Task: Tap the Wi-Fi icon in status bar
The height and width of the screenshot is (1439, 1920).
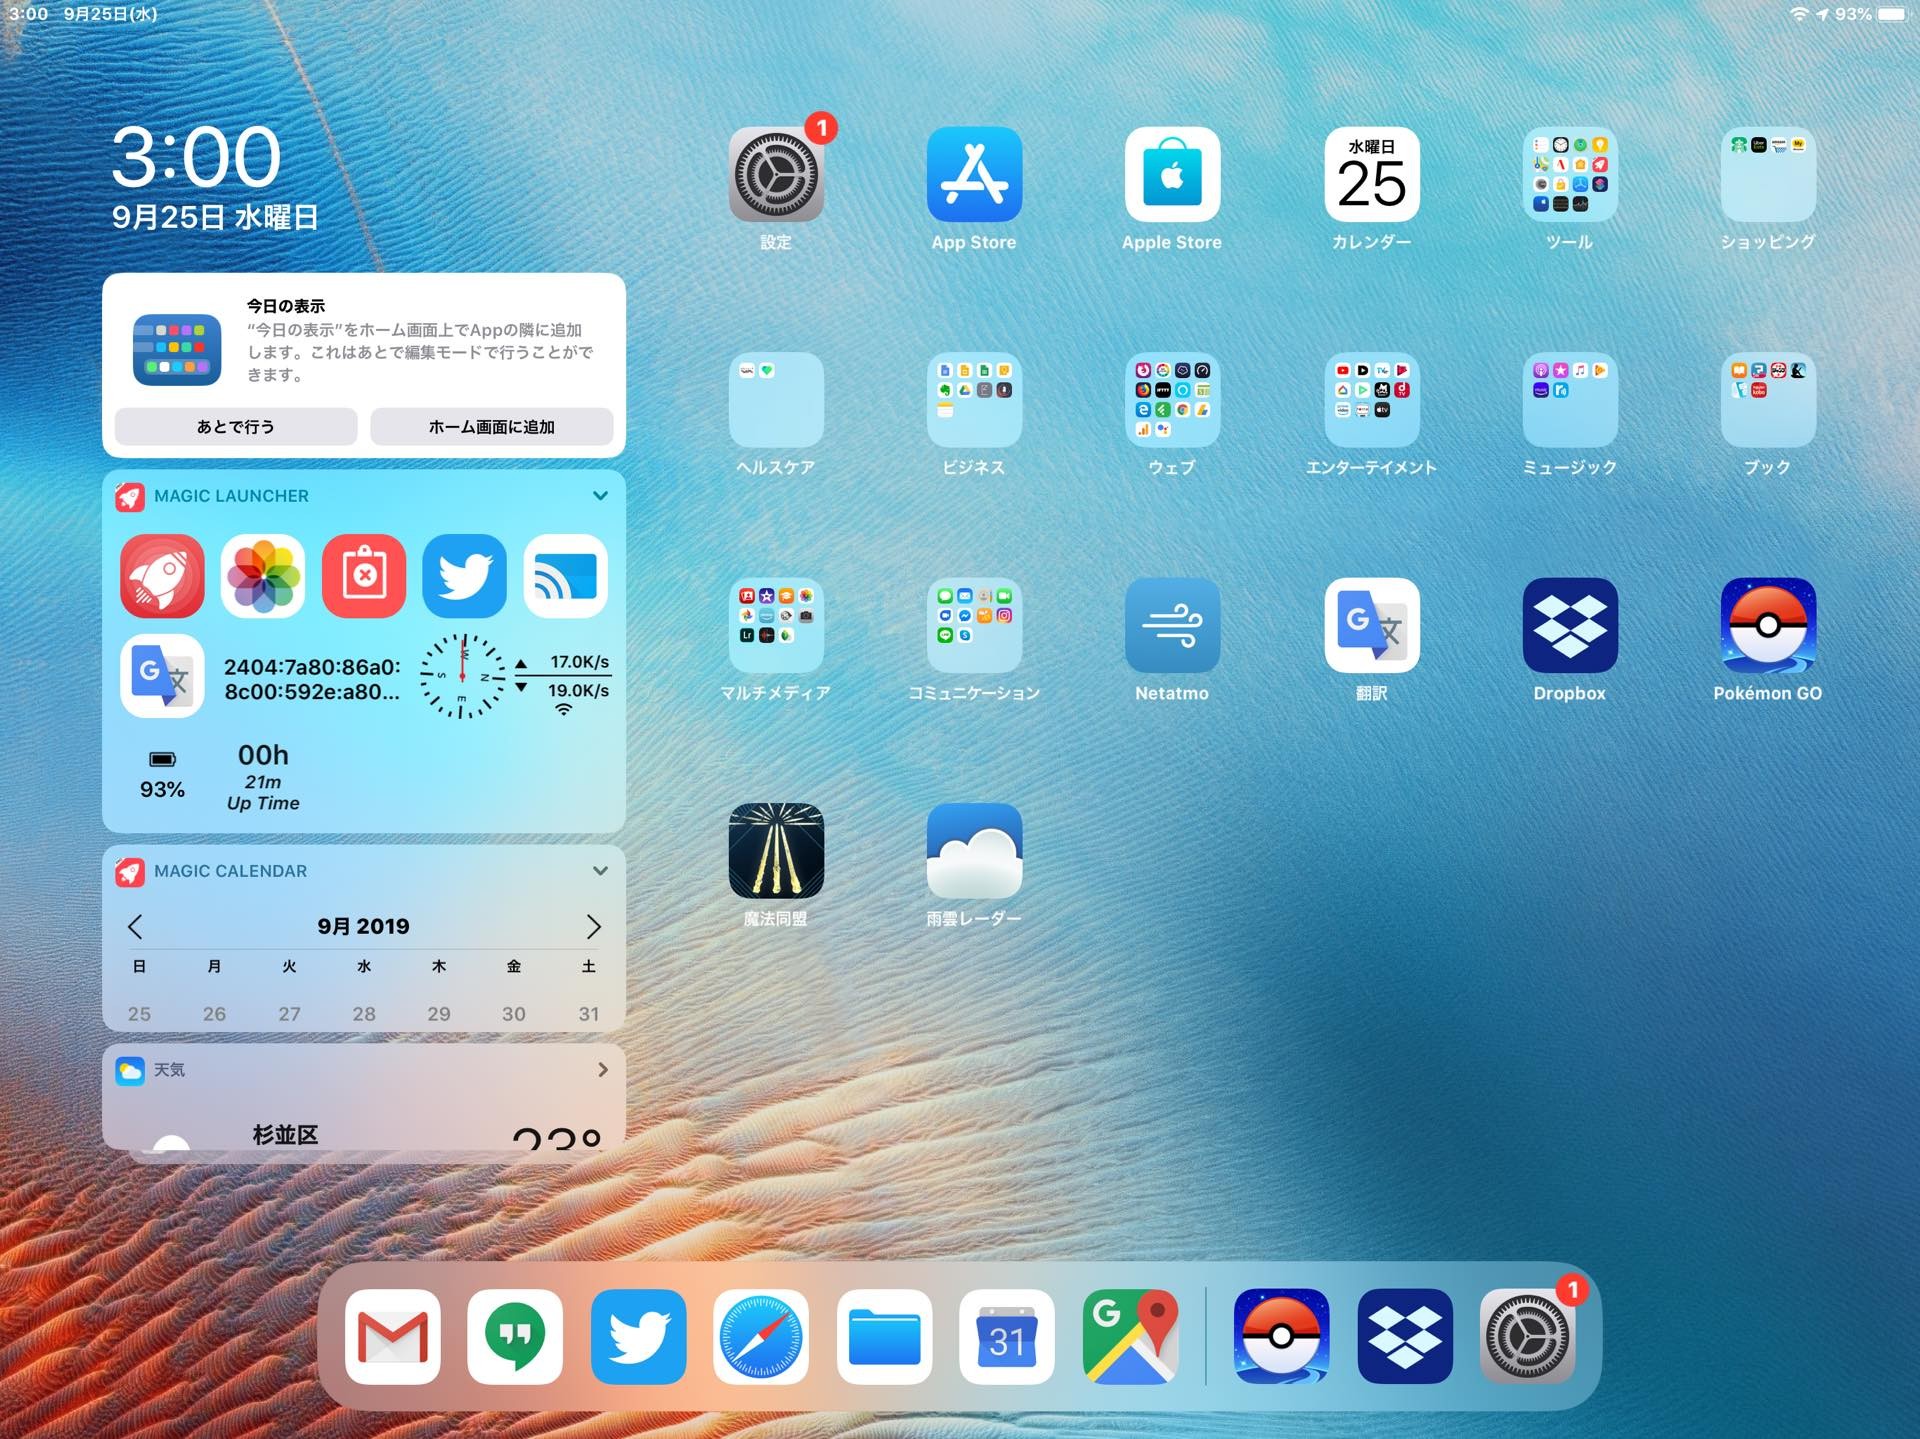Action: click(x=1799, y=14)
